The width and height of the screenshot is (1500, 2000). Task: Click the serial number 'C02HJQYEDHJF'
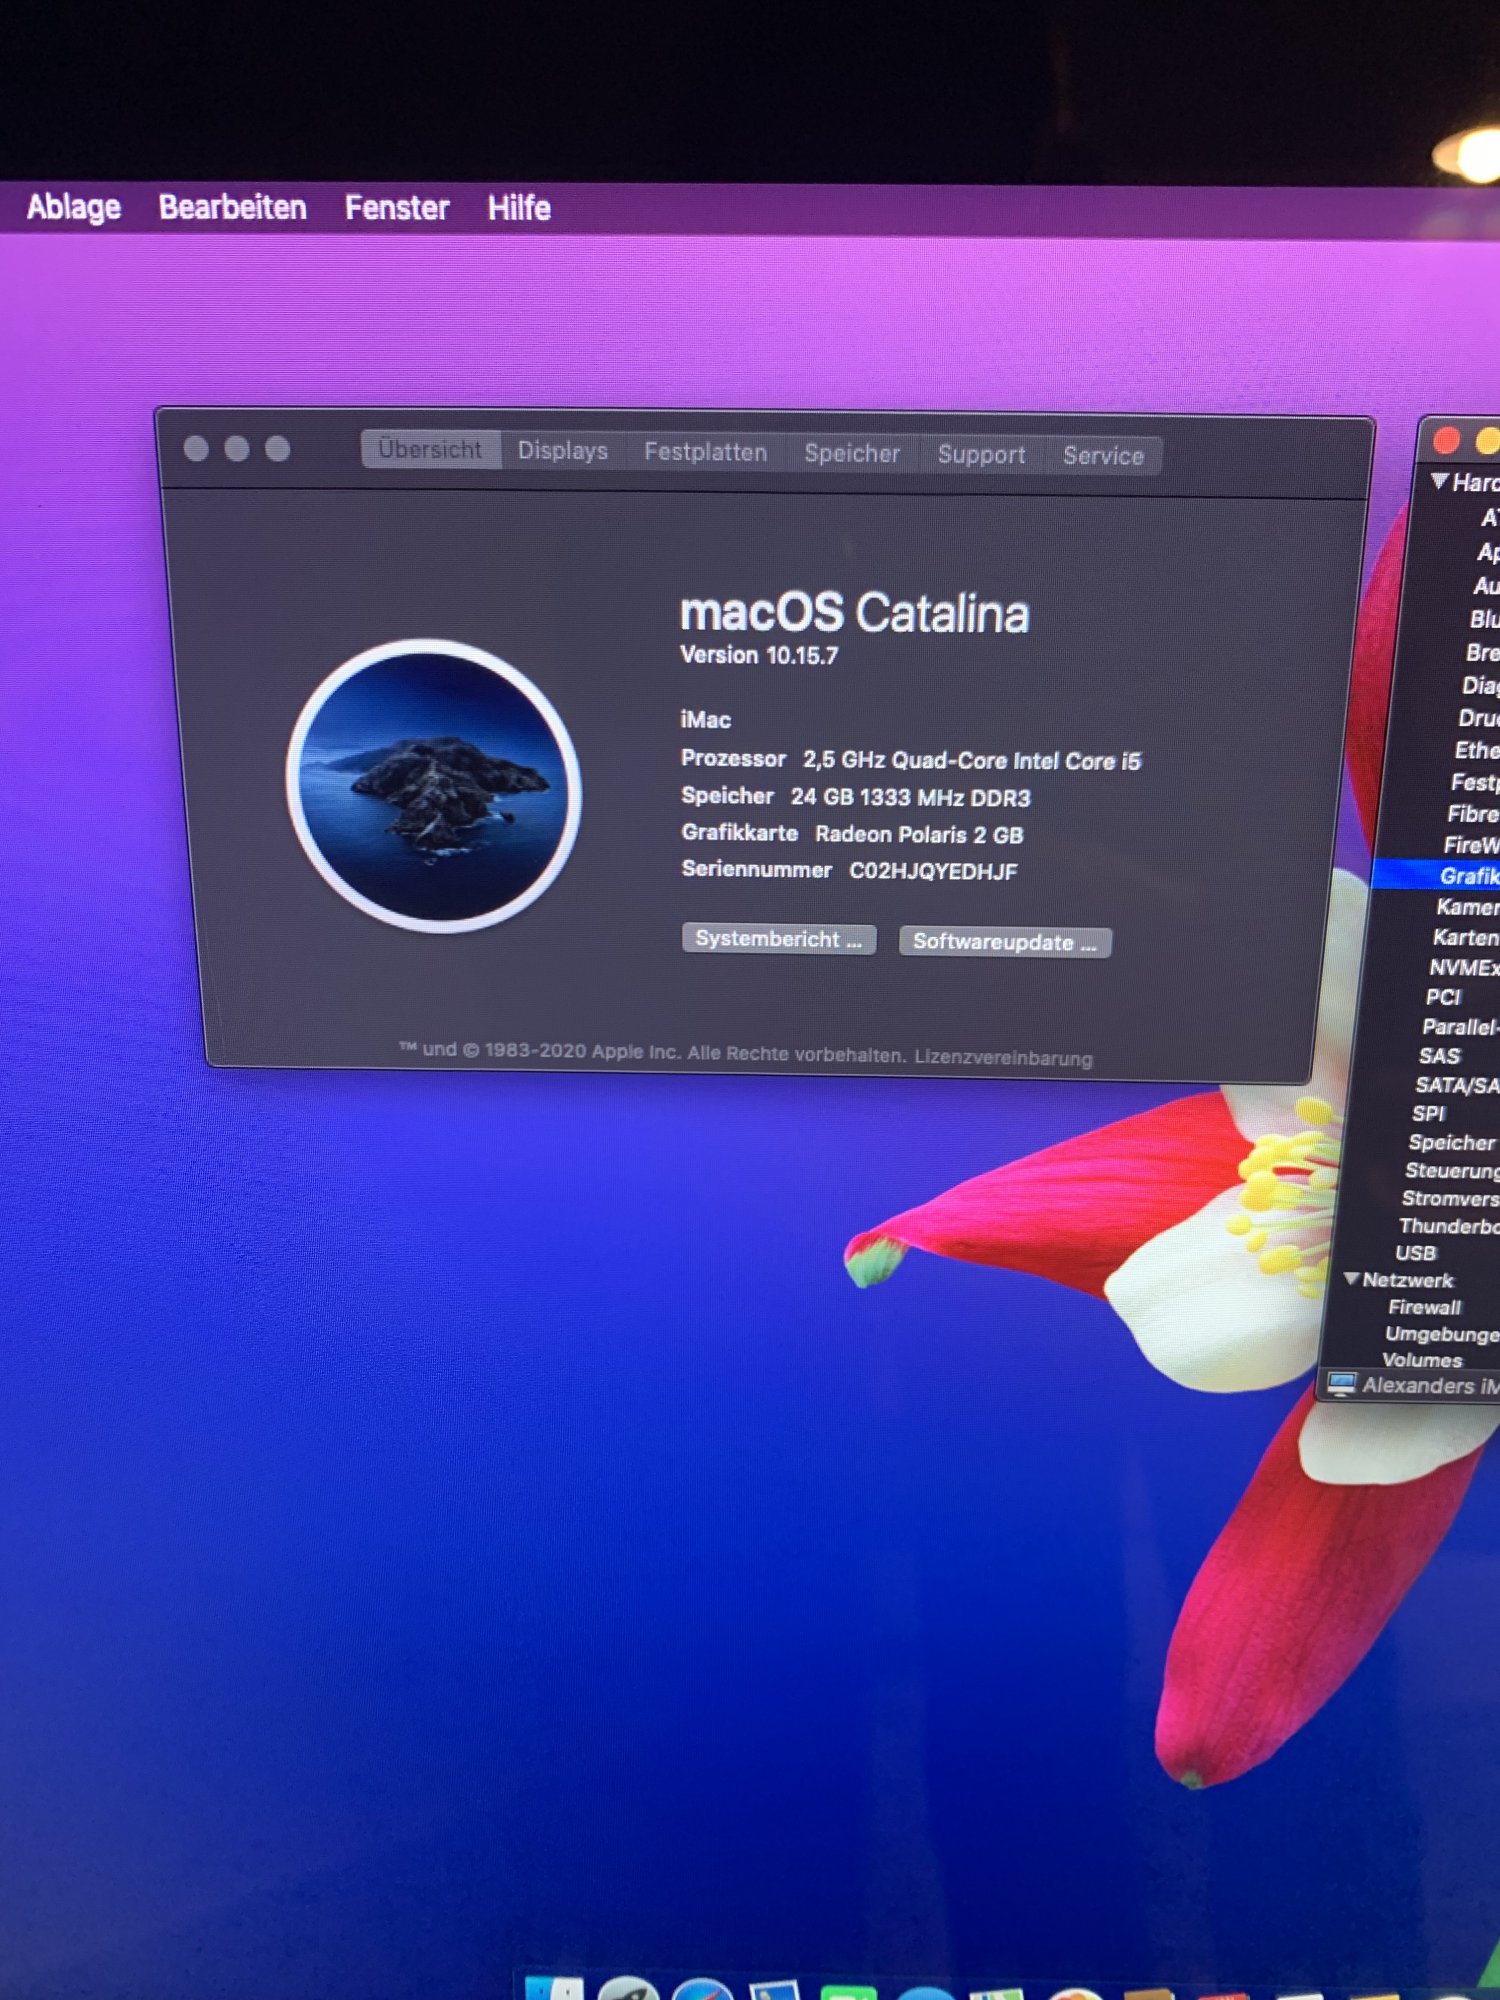coord(933,871)
